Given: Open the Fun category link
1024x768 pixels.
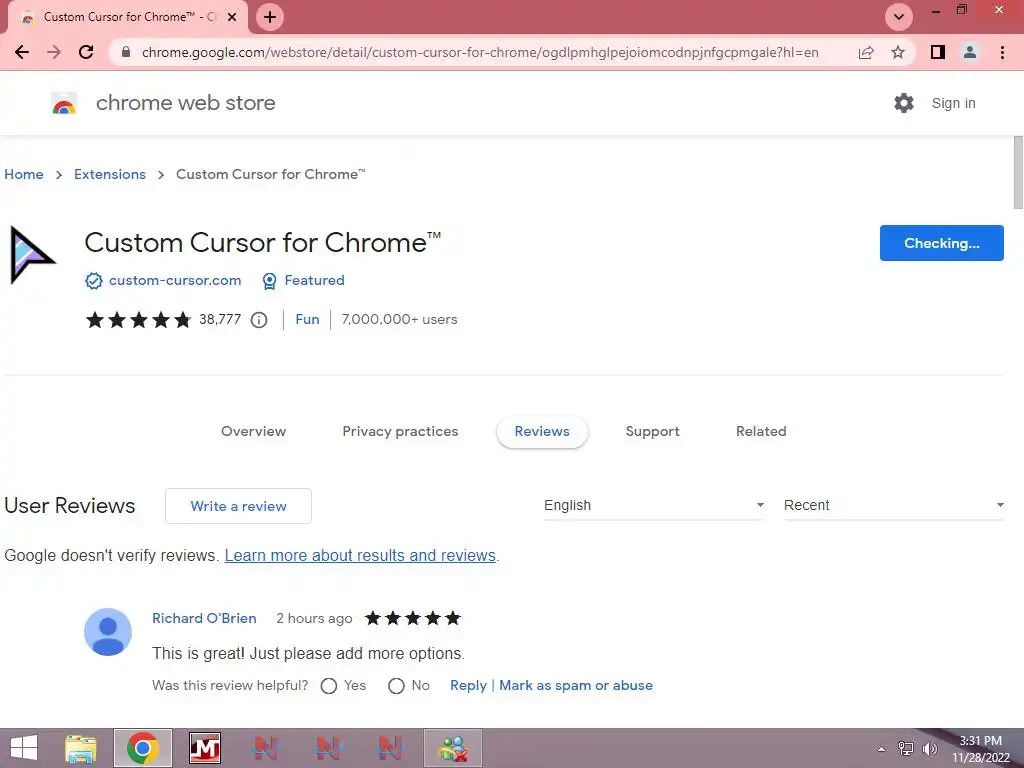Looking at the screenshot, I should point(307,319).
